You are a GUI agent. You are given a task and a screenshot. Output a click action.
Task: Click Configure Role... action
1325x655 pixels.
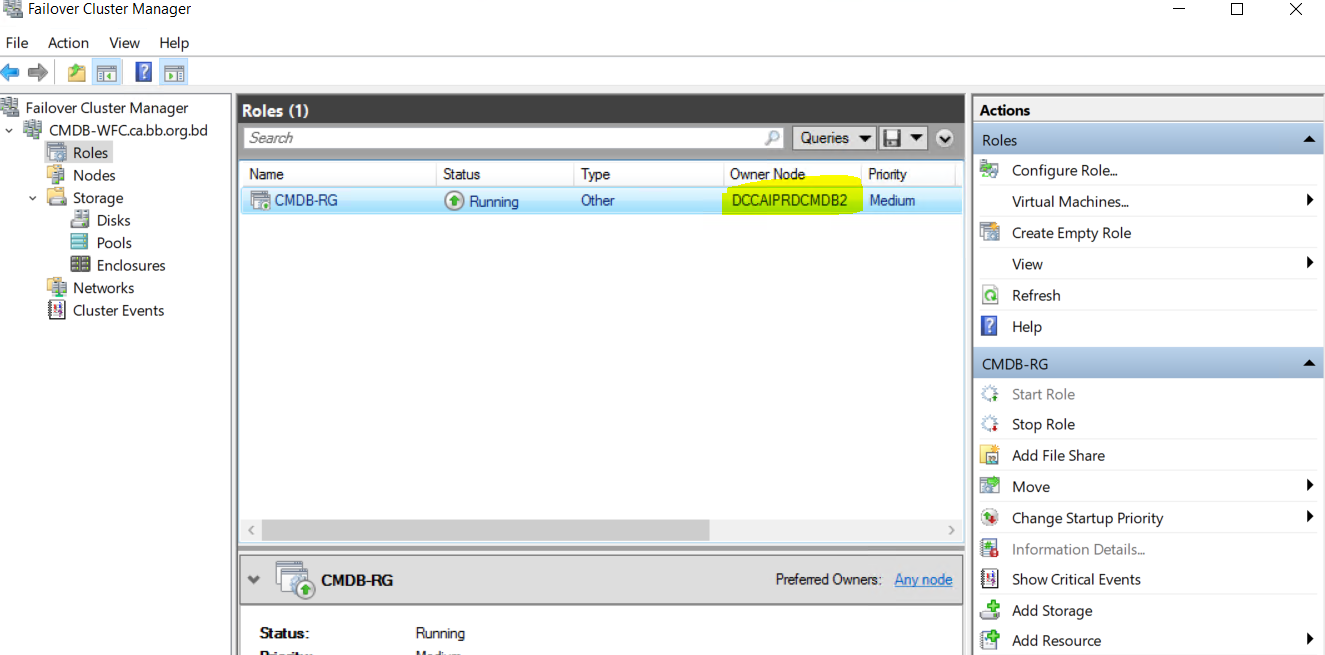click(1065, 170)
